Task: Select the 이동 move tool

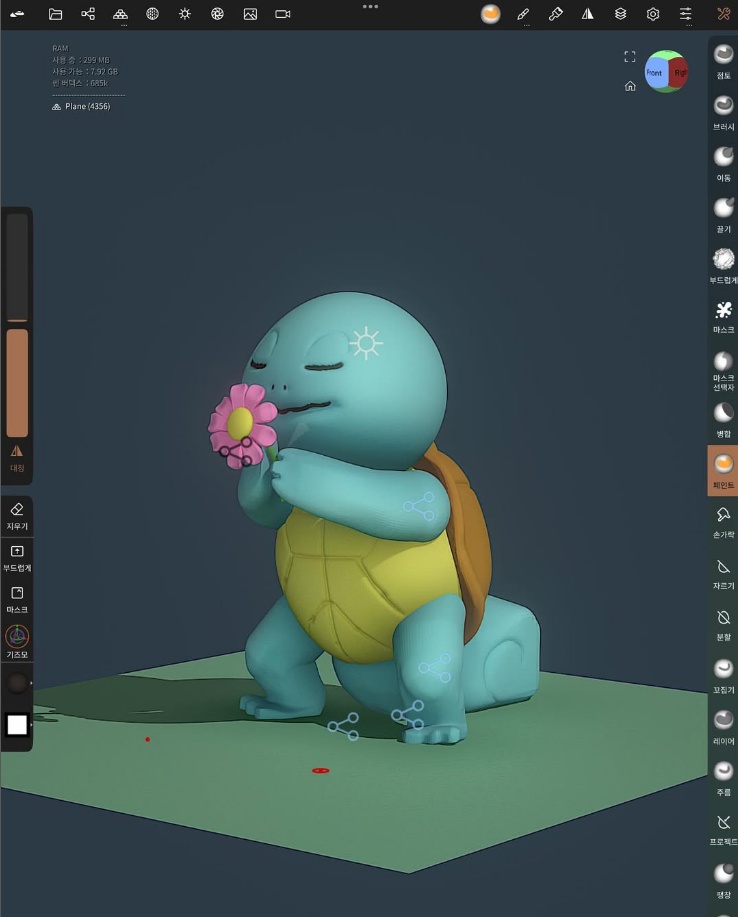Action: pyautogui.click(x=723, y=164)
